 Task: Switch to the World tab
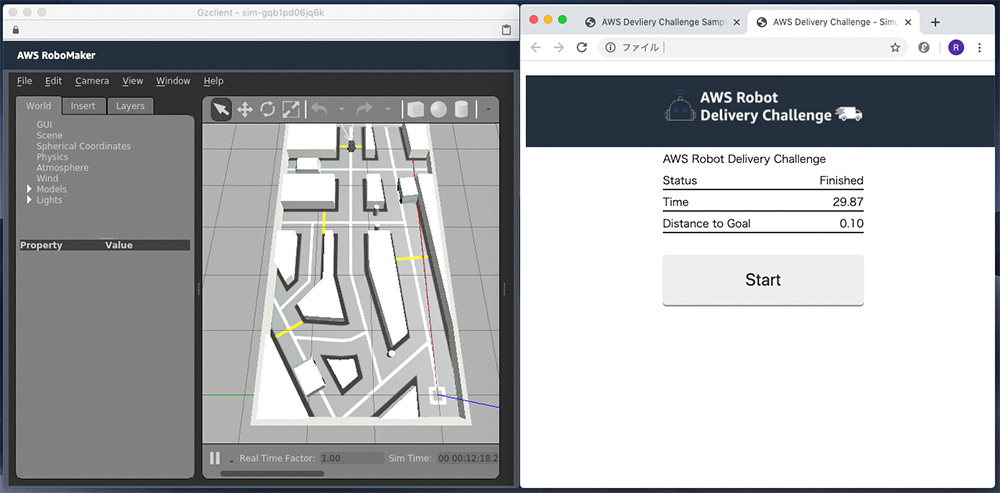point(38,106)
